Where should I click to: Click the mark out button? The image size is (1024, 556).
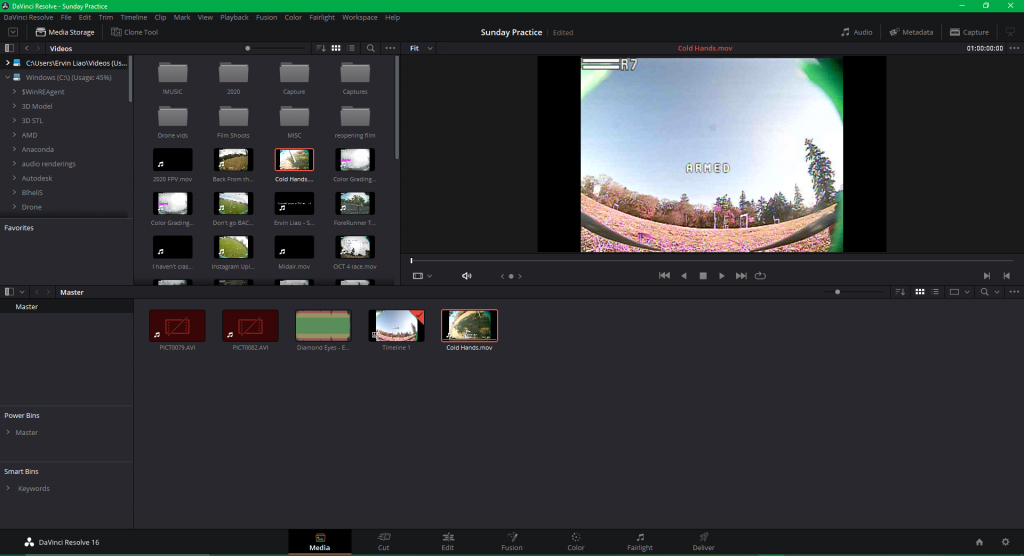coord(1006,276)
